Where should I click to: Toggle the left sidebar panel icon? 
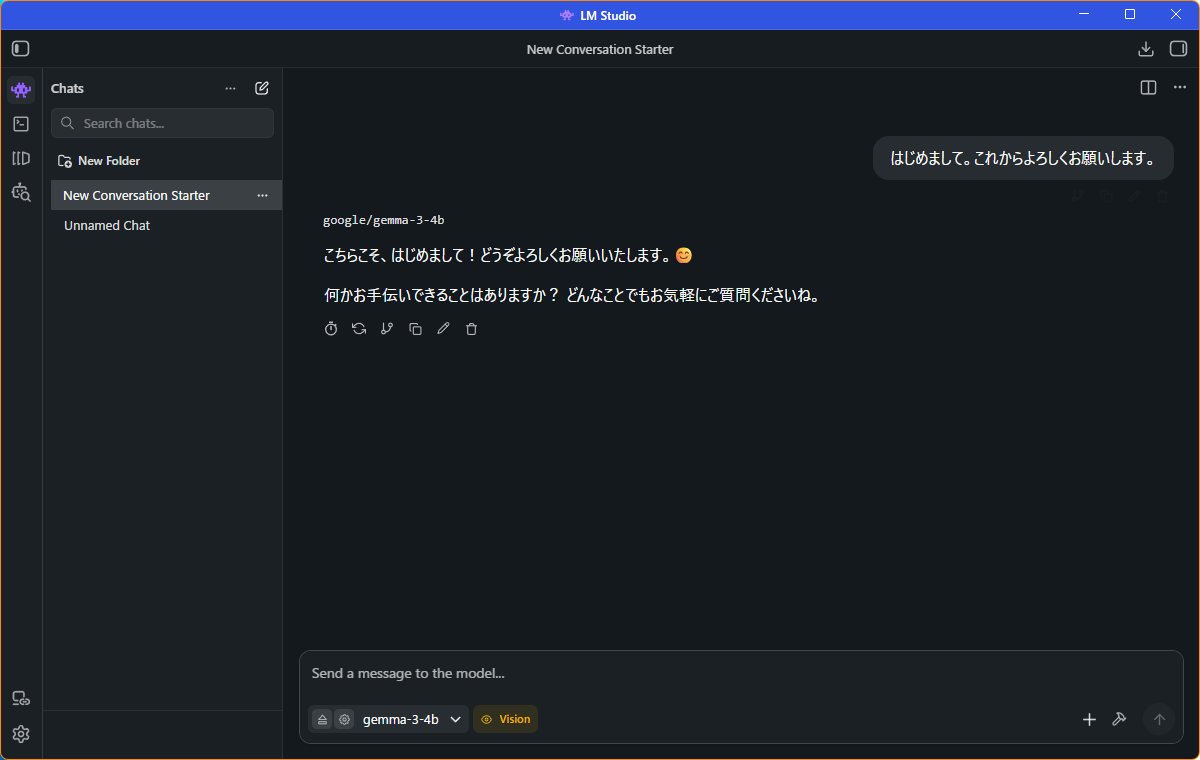[21, 48]
